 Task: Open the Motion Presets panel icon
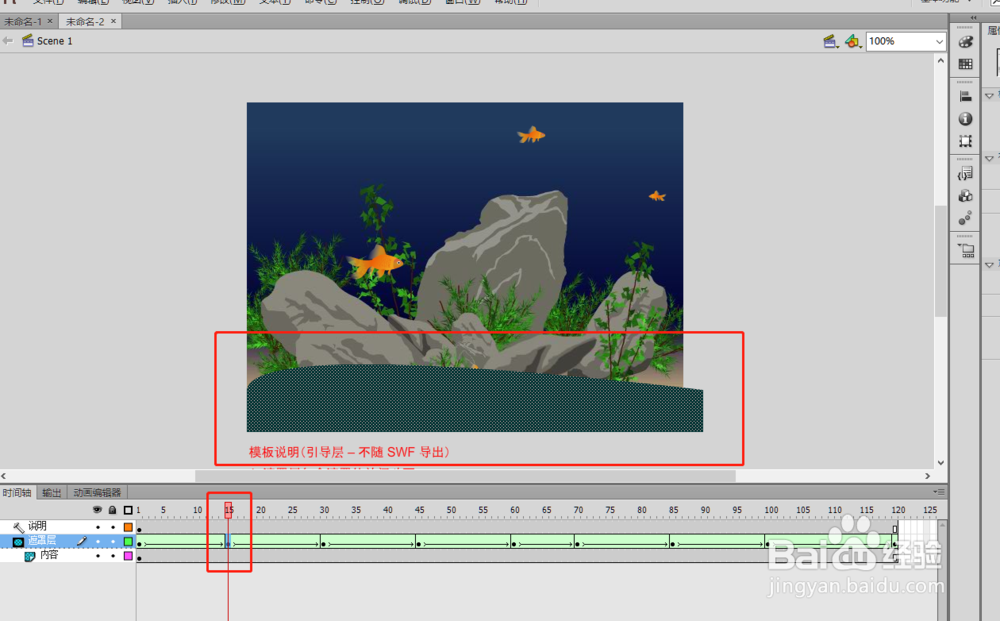[x=966, y=218]
